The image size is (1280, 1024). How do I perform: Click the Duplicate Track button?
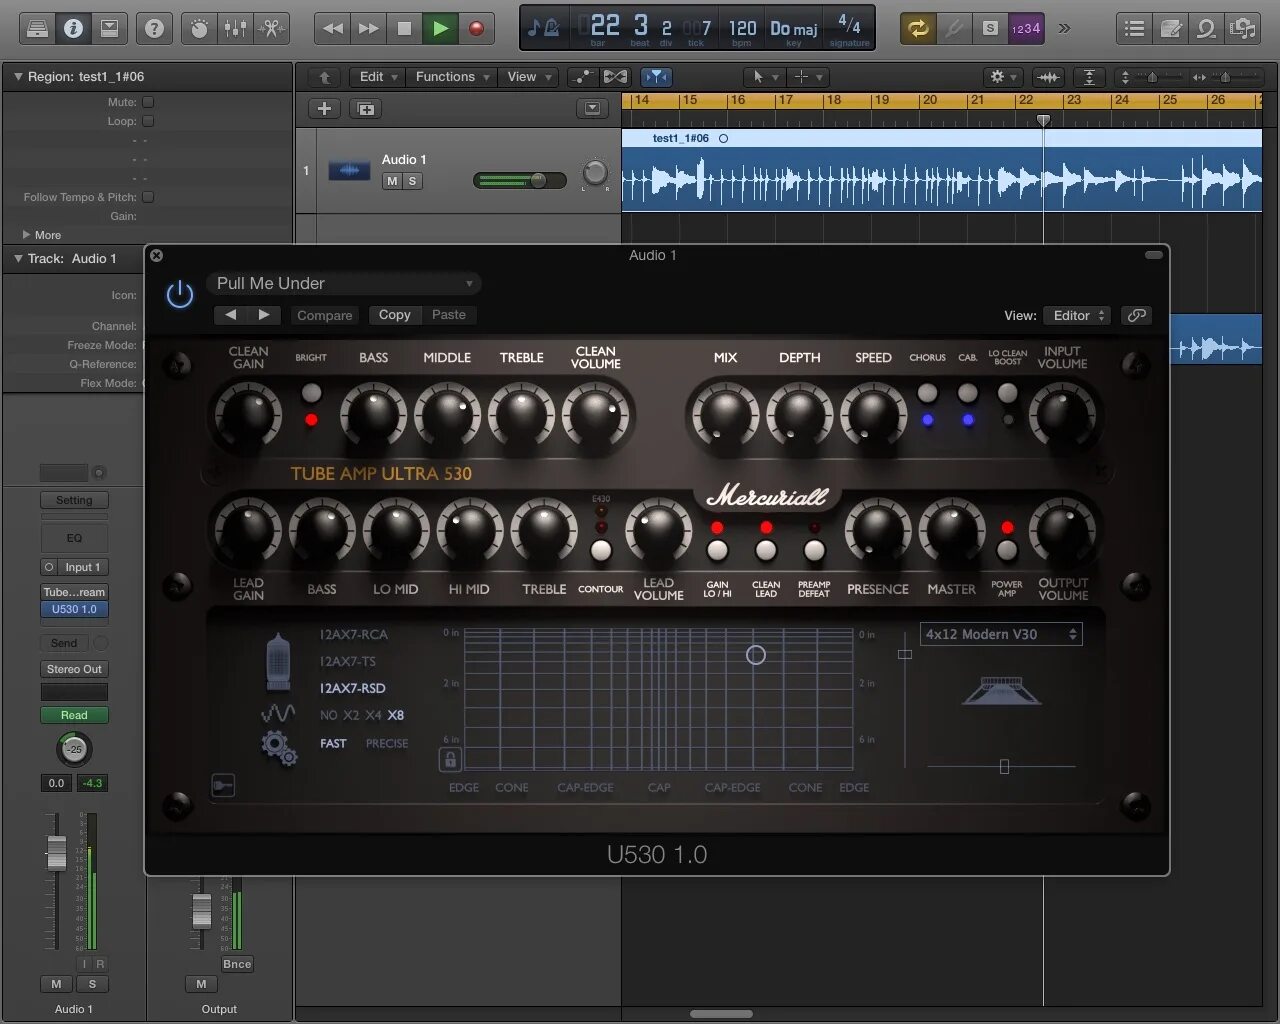click(366, 109)
